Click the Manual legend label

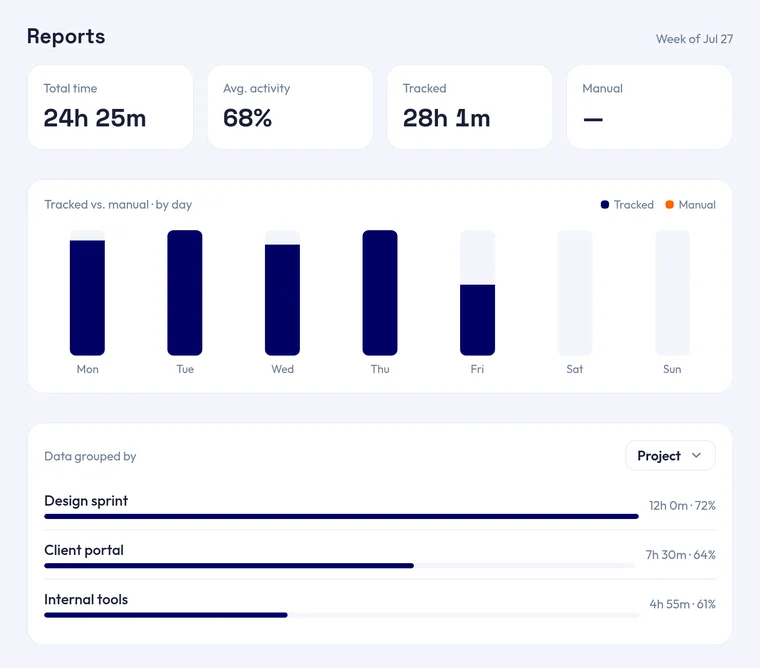click(x=697, y=205)
